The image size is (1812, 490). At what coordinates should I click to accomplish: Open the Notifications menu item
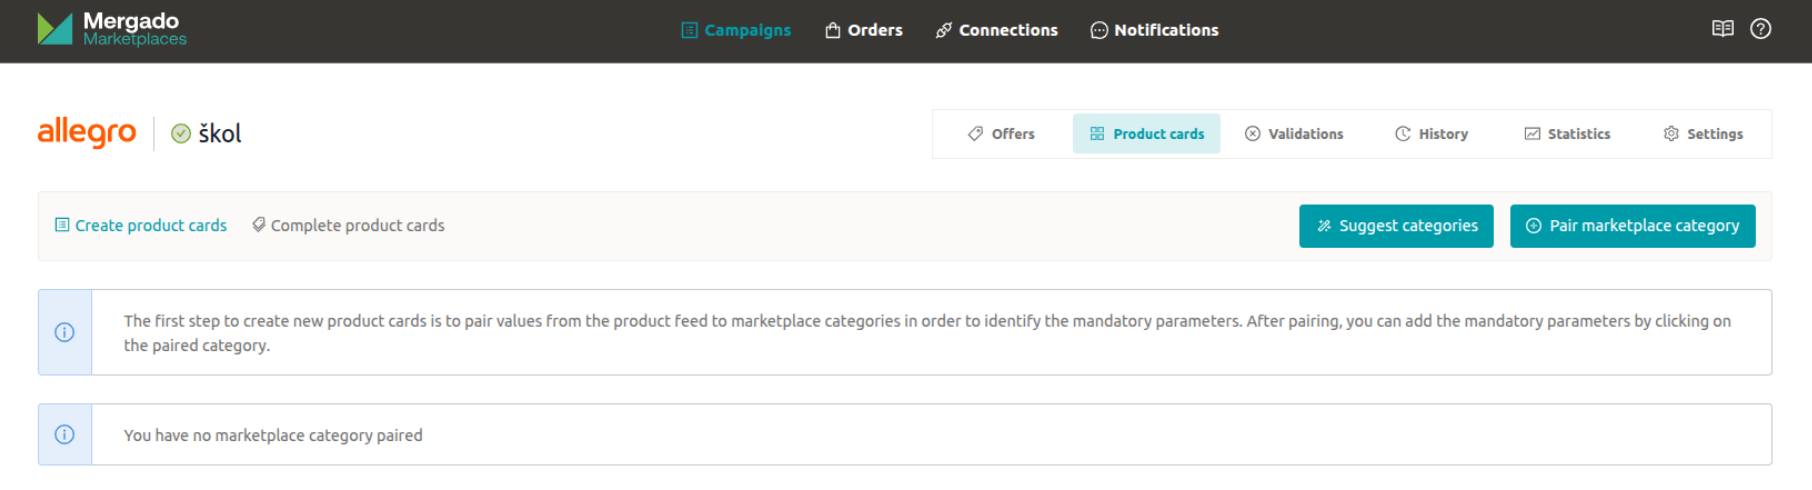click(1155, 30)
